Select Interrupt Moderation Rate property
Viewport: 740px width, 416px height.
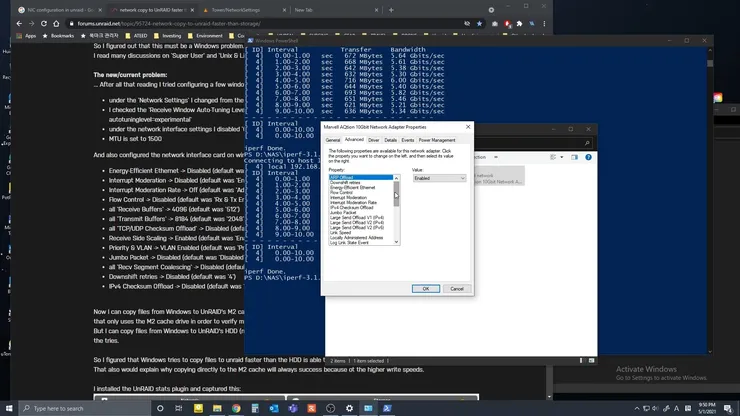point(361,203)
